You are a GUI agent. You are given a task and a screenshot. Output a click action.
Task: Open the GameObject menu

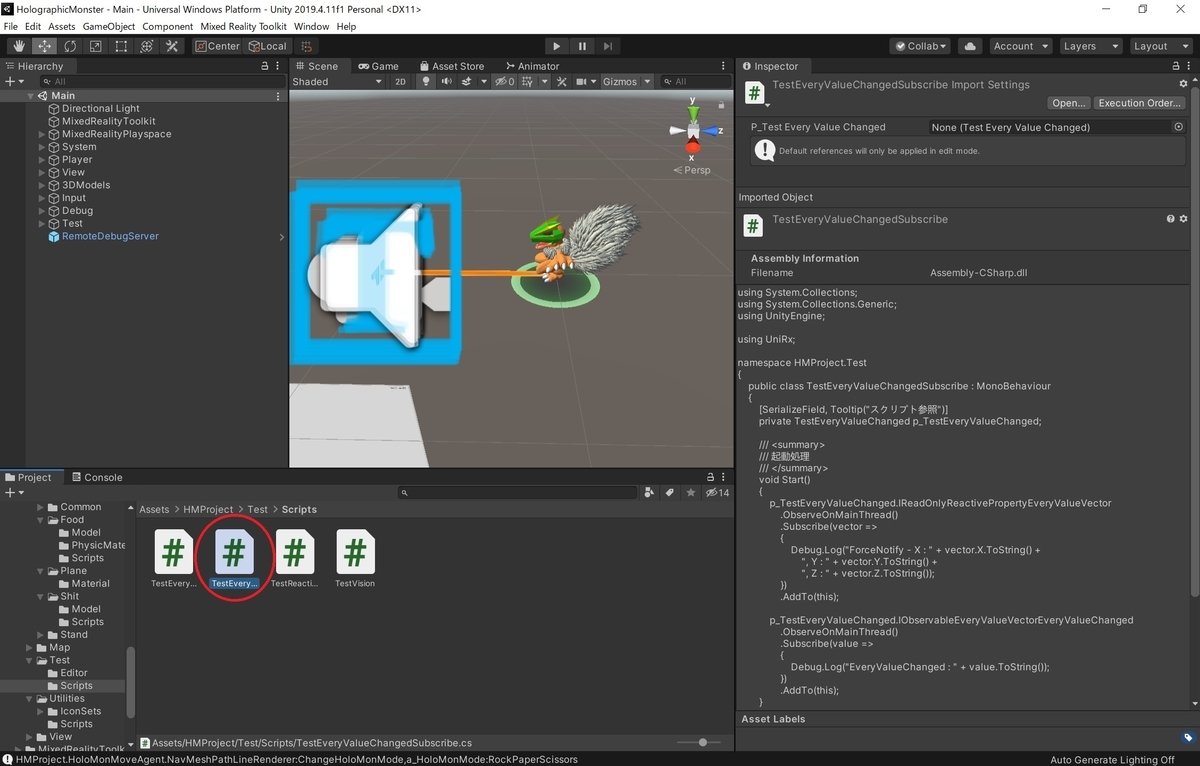(109, 26)
